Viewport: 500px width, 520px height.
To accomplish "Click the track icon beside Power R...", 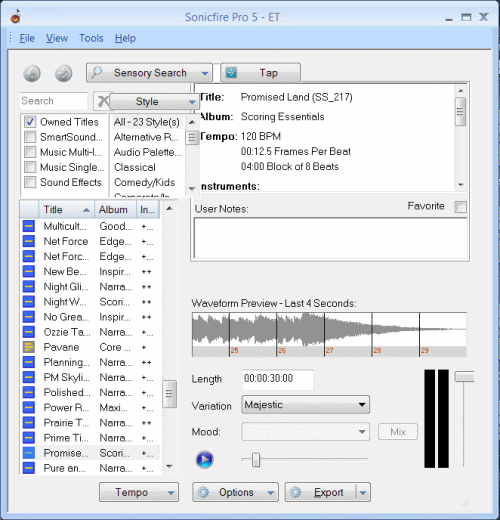I will 29,407.
